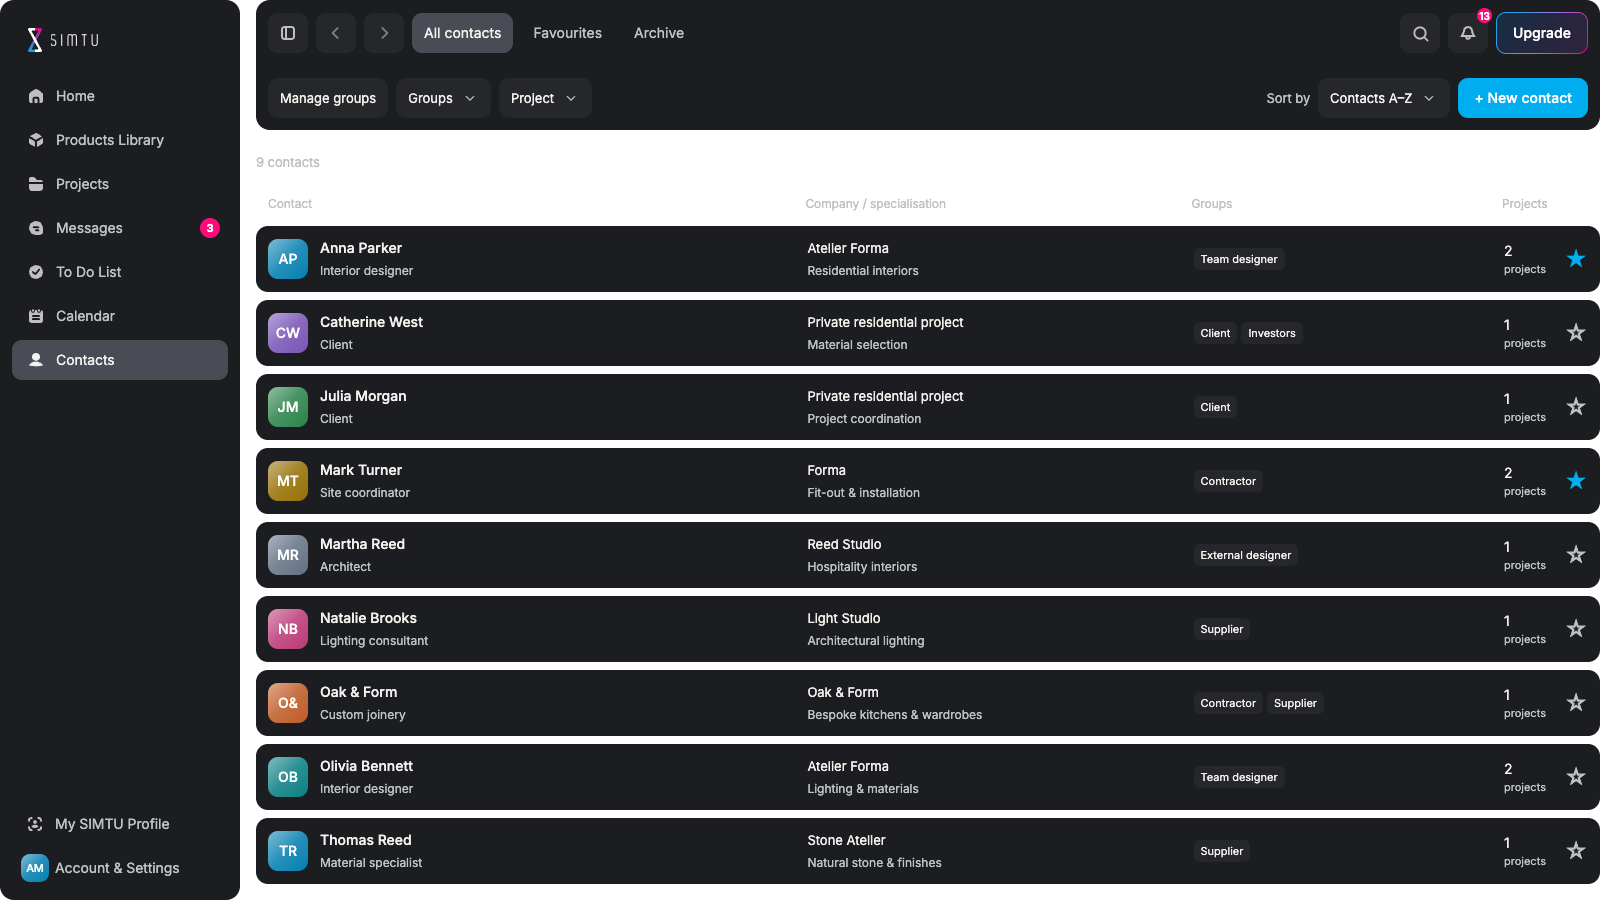Click Contractor tag on Mark Turner row
1600x900 pixels.
pyautogui.click(x=1228, y=481)
